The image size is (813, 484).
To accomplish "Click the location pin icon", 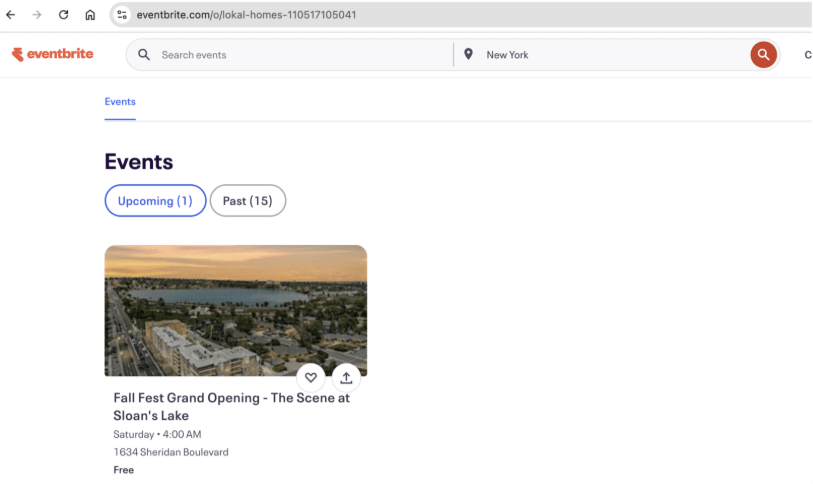I will (468, 55).
